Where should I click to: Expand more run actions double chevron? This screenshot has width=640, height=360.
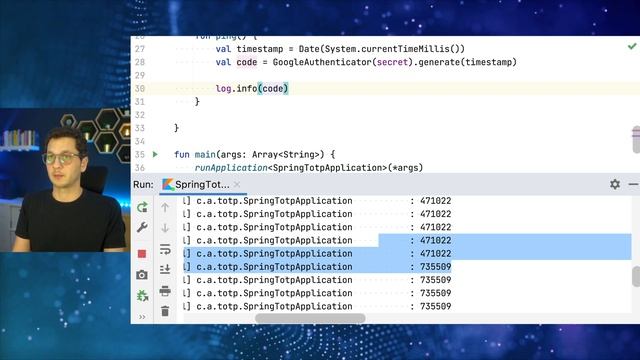coord(142,317)
